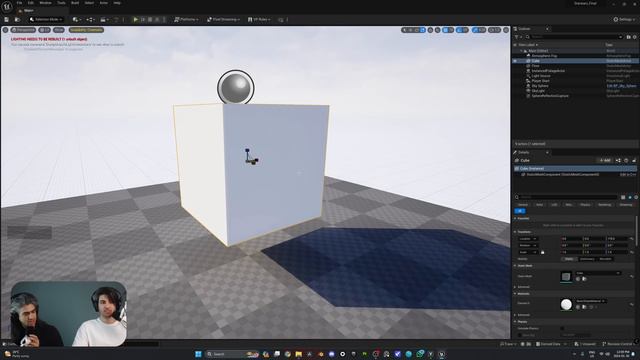Click the Blueprint/hierarchy icon next to Add

point(618,160)
